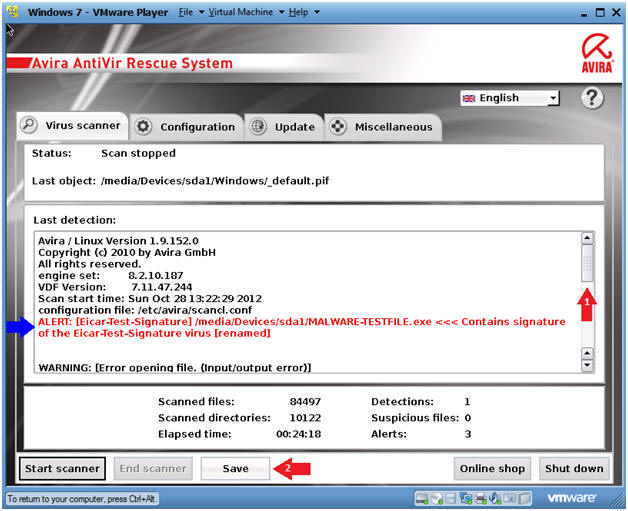Screen dimensions: 628x511
Task: Click the last gray device icon in VMware status bar
Action: [x=524, y=498]
